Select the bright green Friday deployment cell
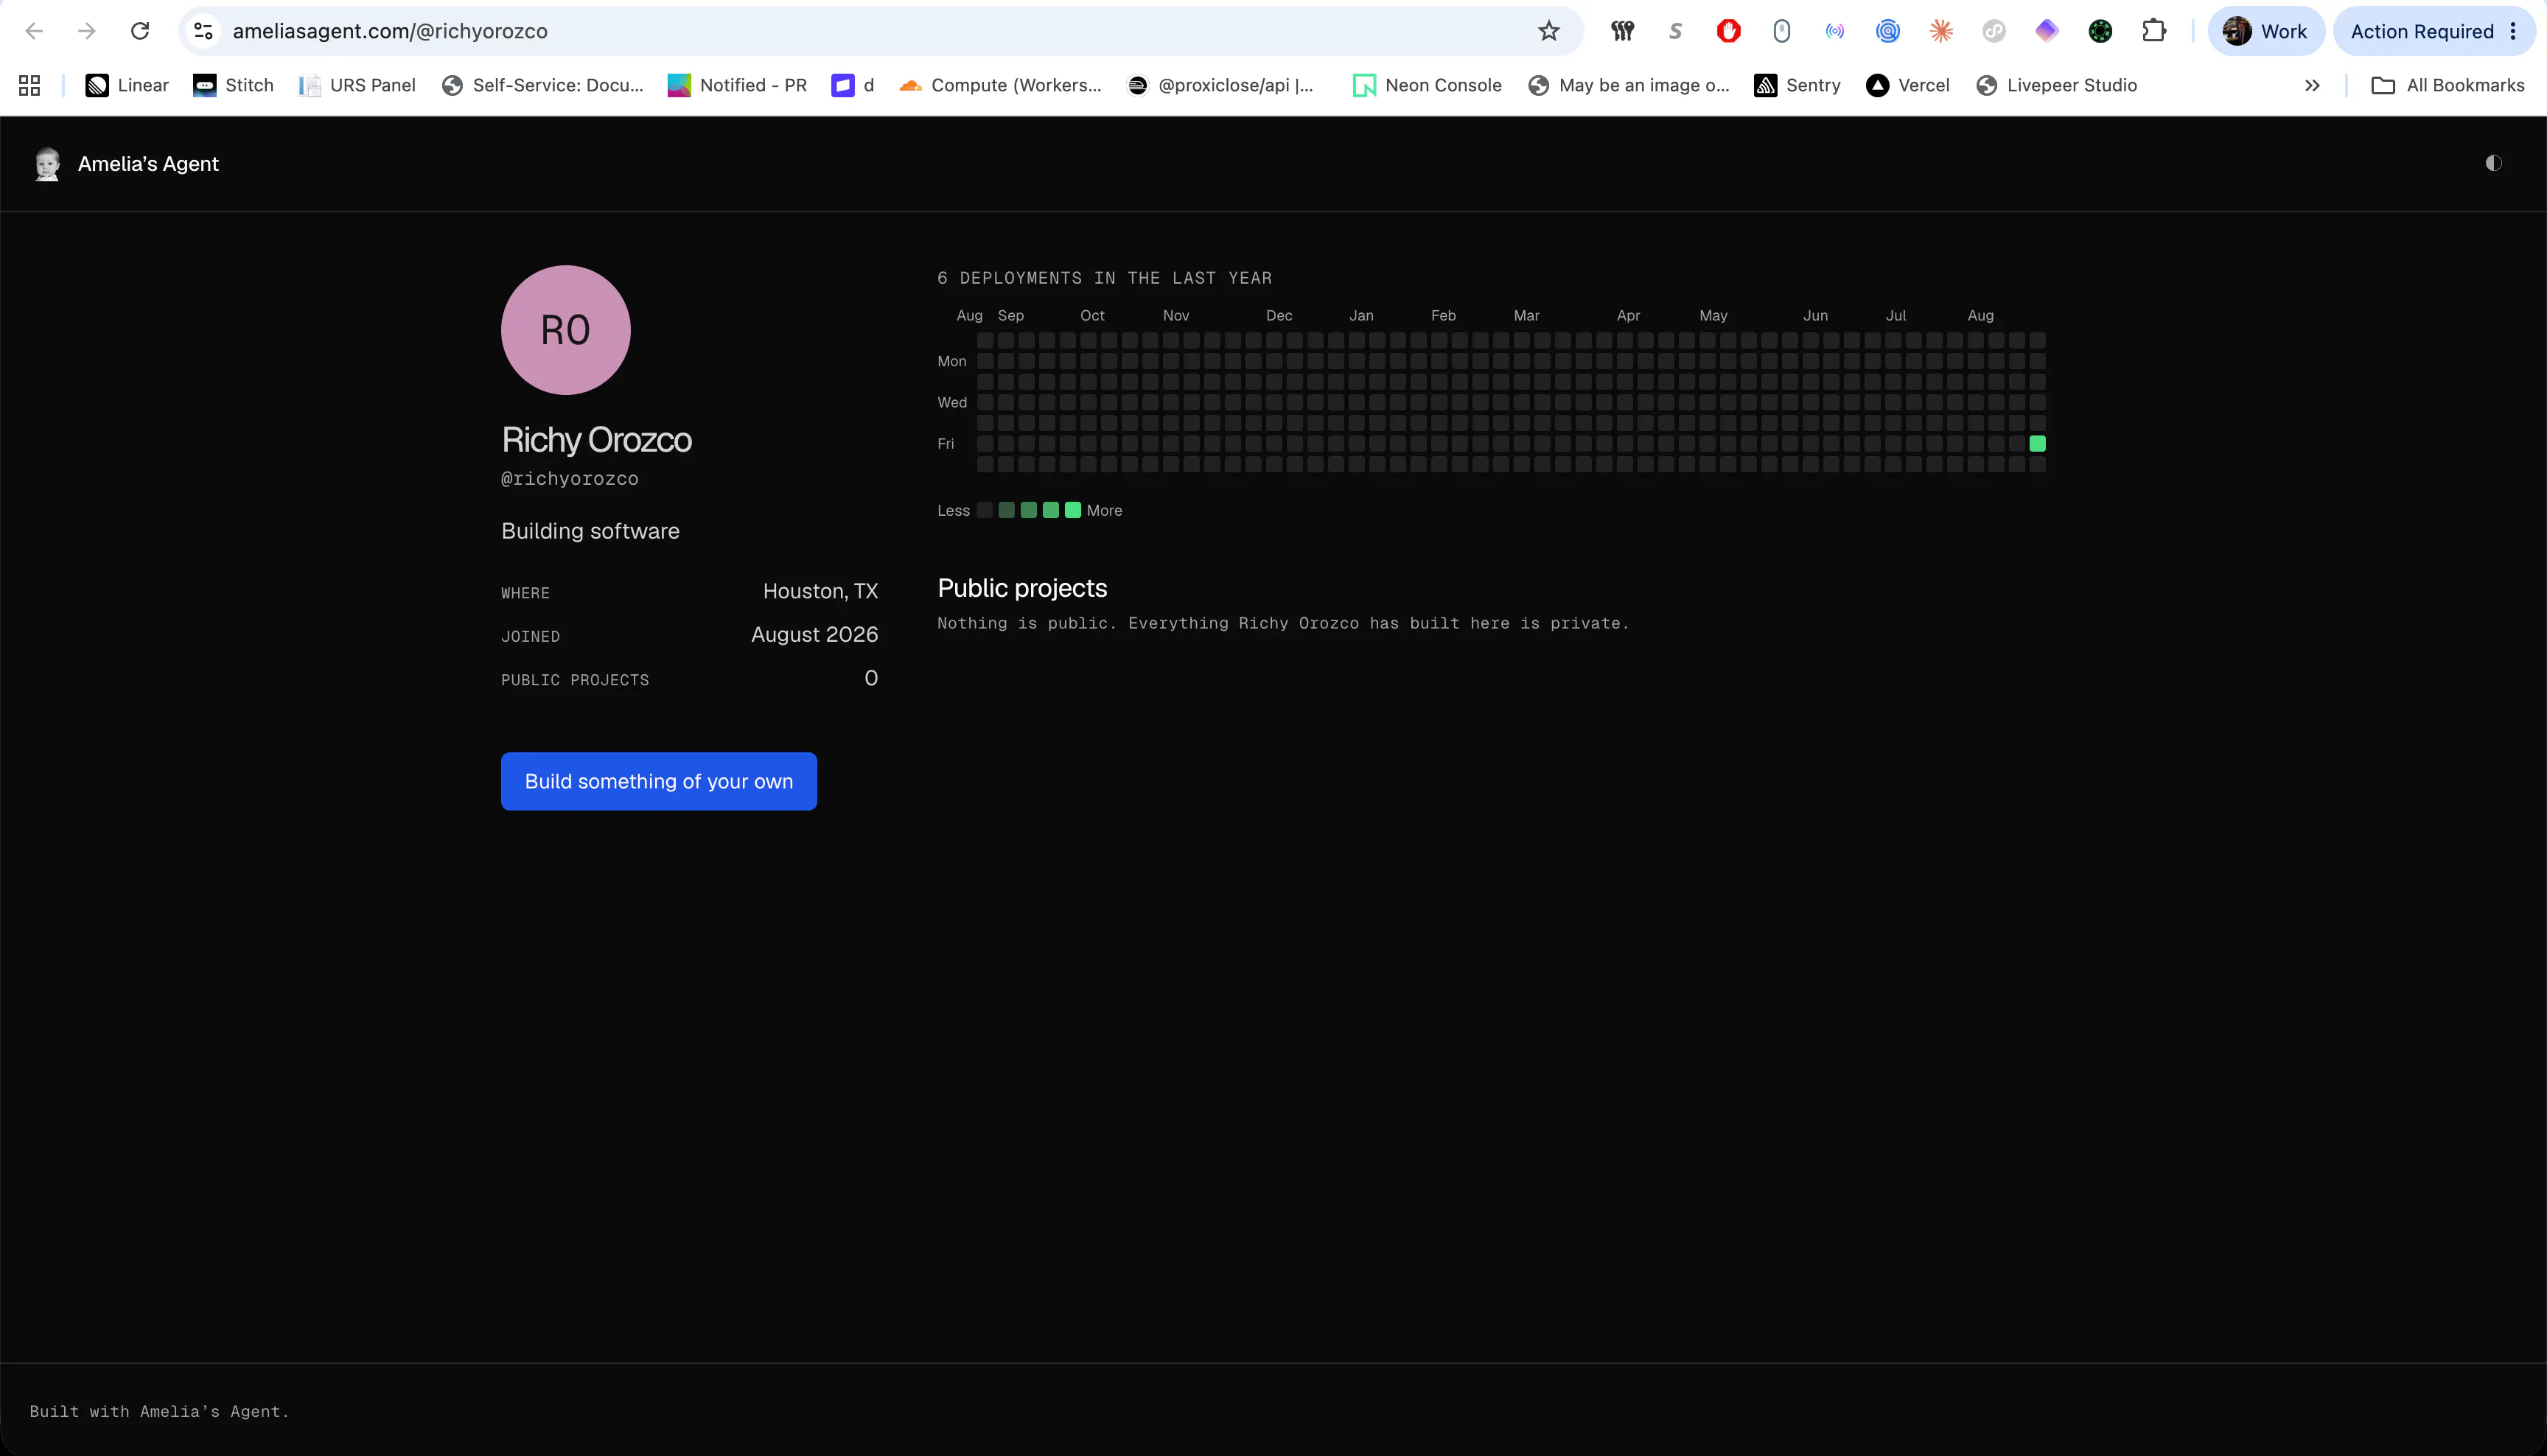 [2037, 443]
